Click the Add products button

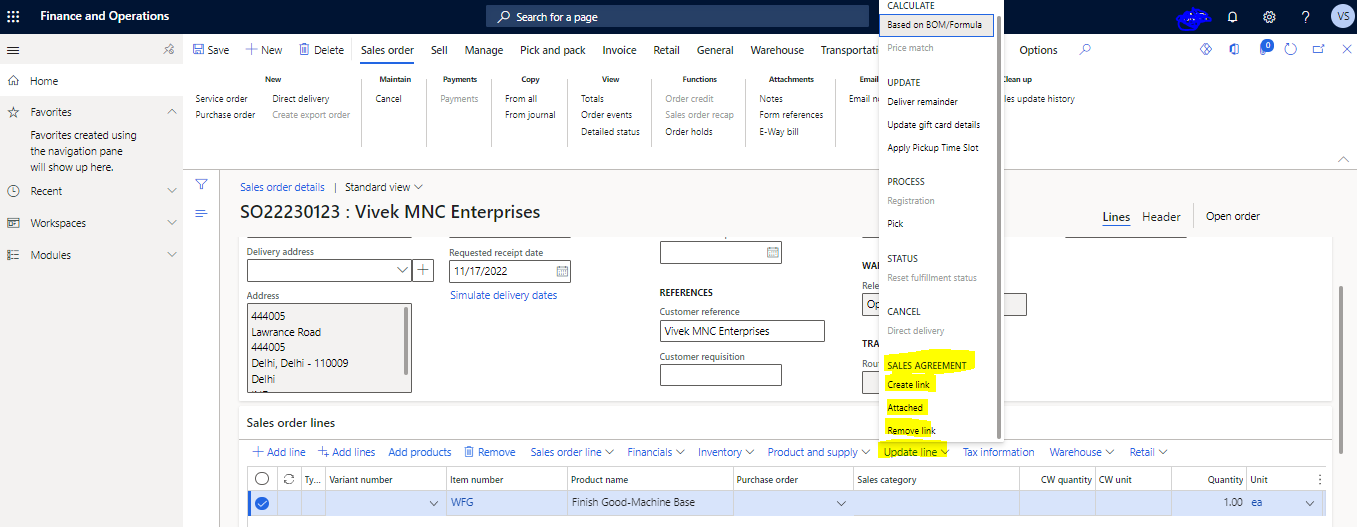pos(419,452)
